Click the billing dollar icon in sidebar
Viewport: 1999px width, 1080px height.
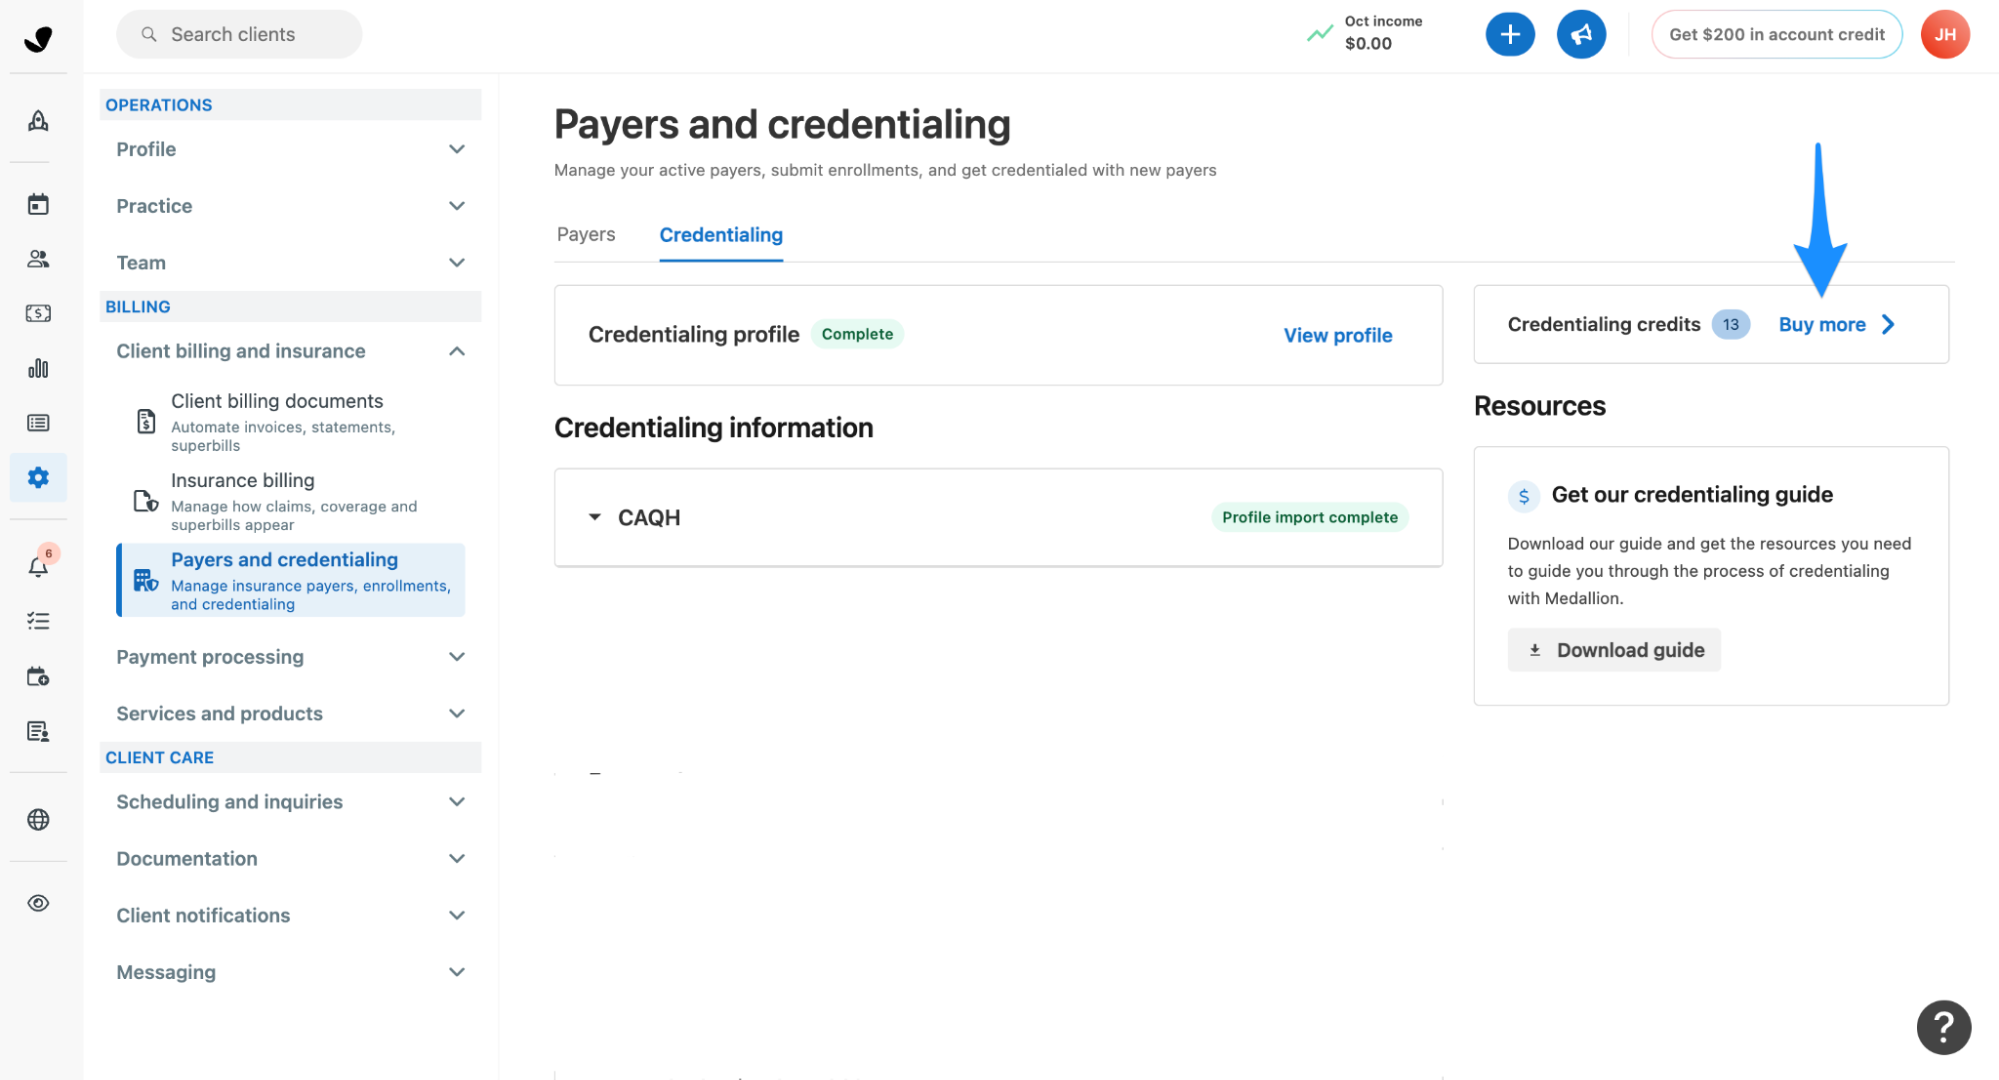click(x=38, y=313)
